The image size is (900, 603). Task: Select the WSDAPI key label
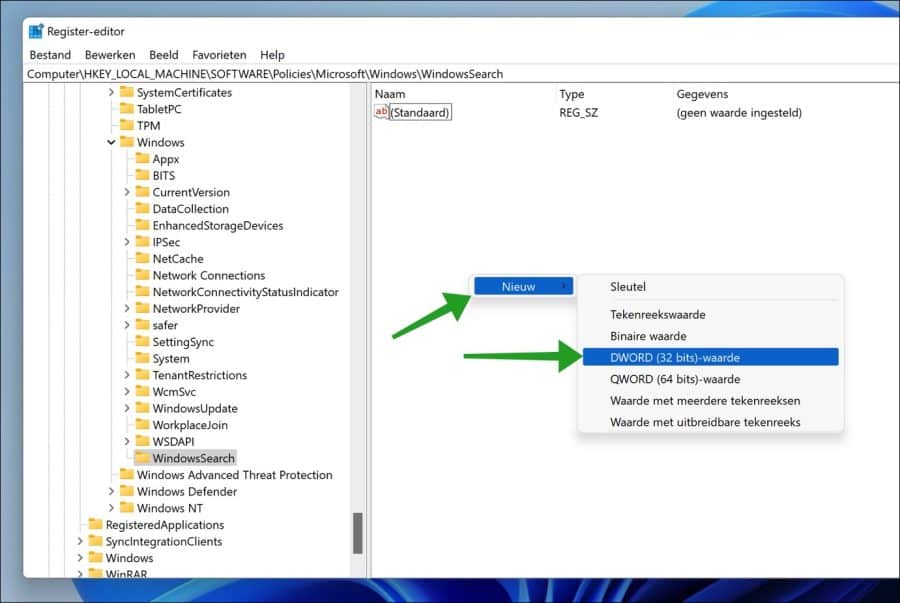point(173,442)
